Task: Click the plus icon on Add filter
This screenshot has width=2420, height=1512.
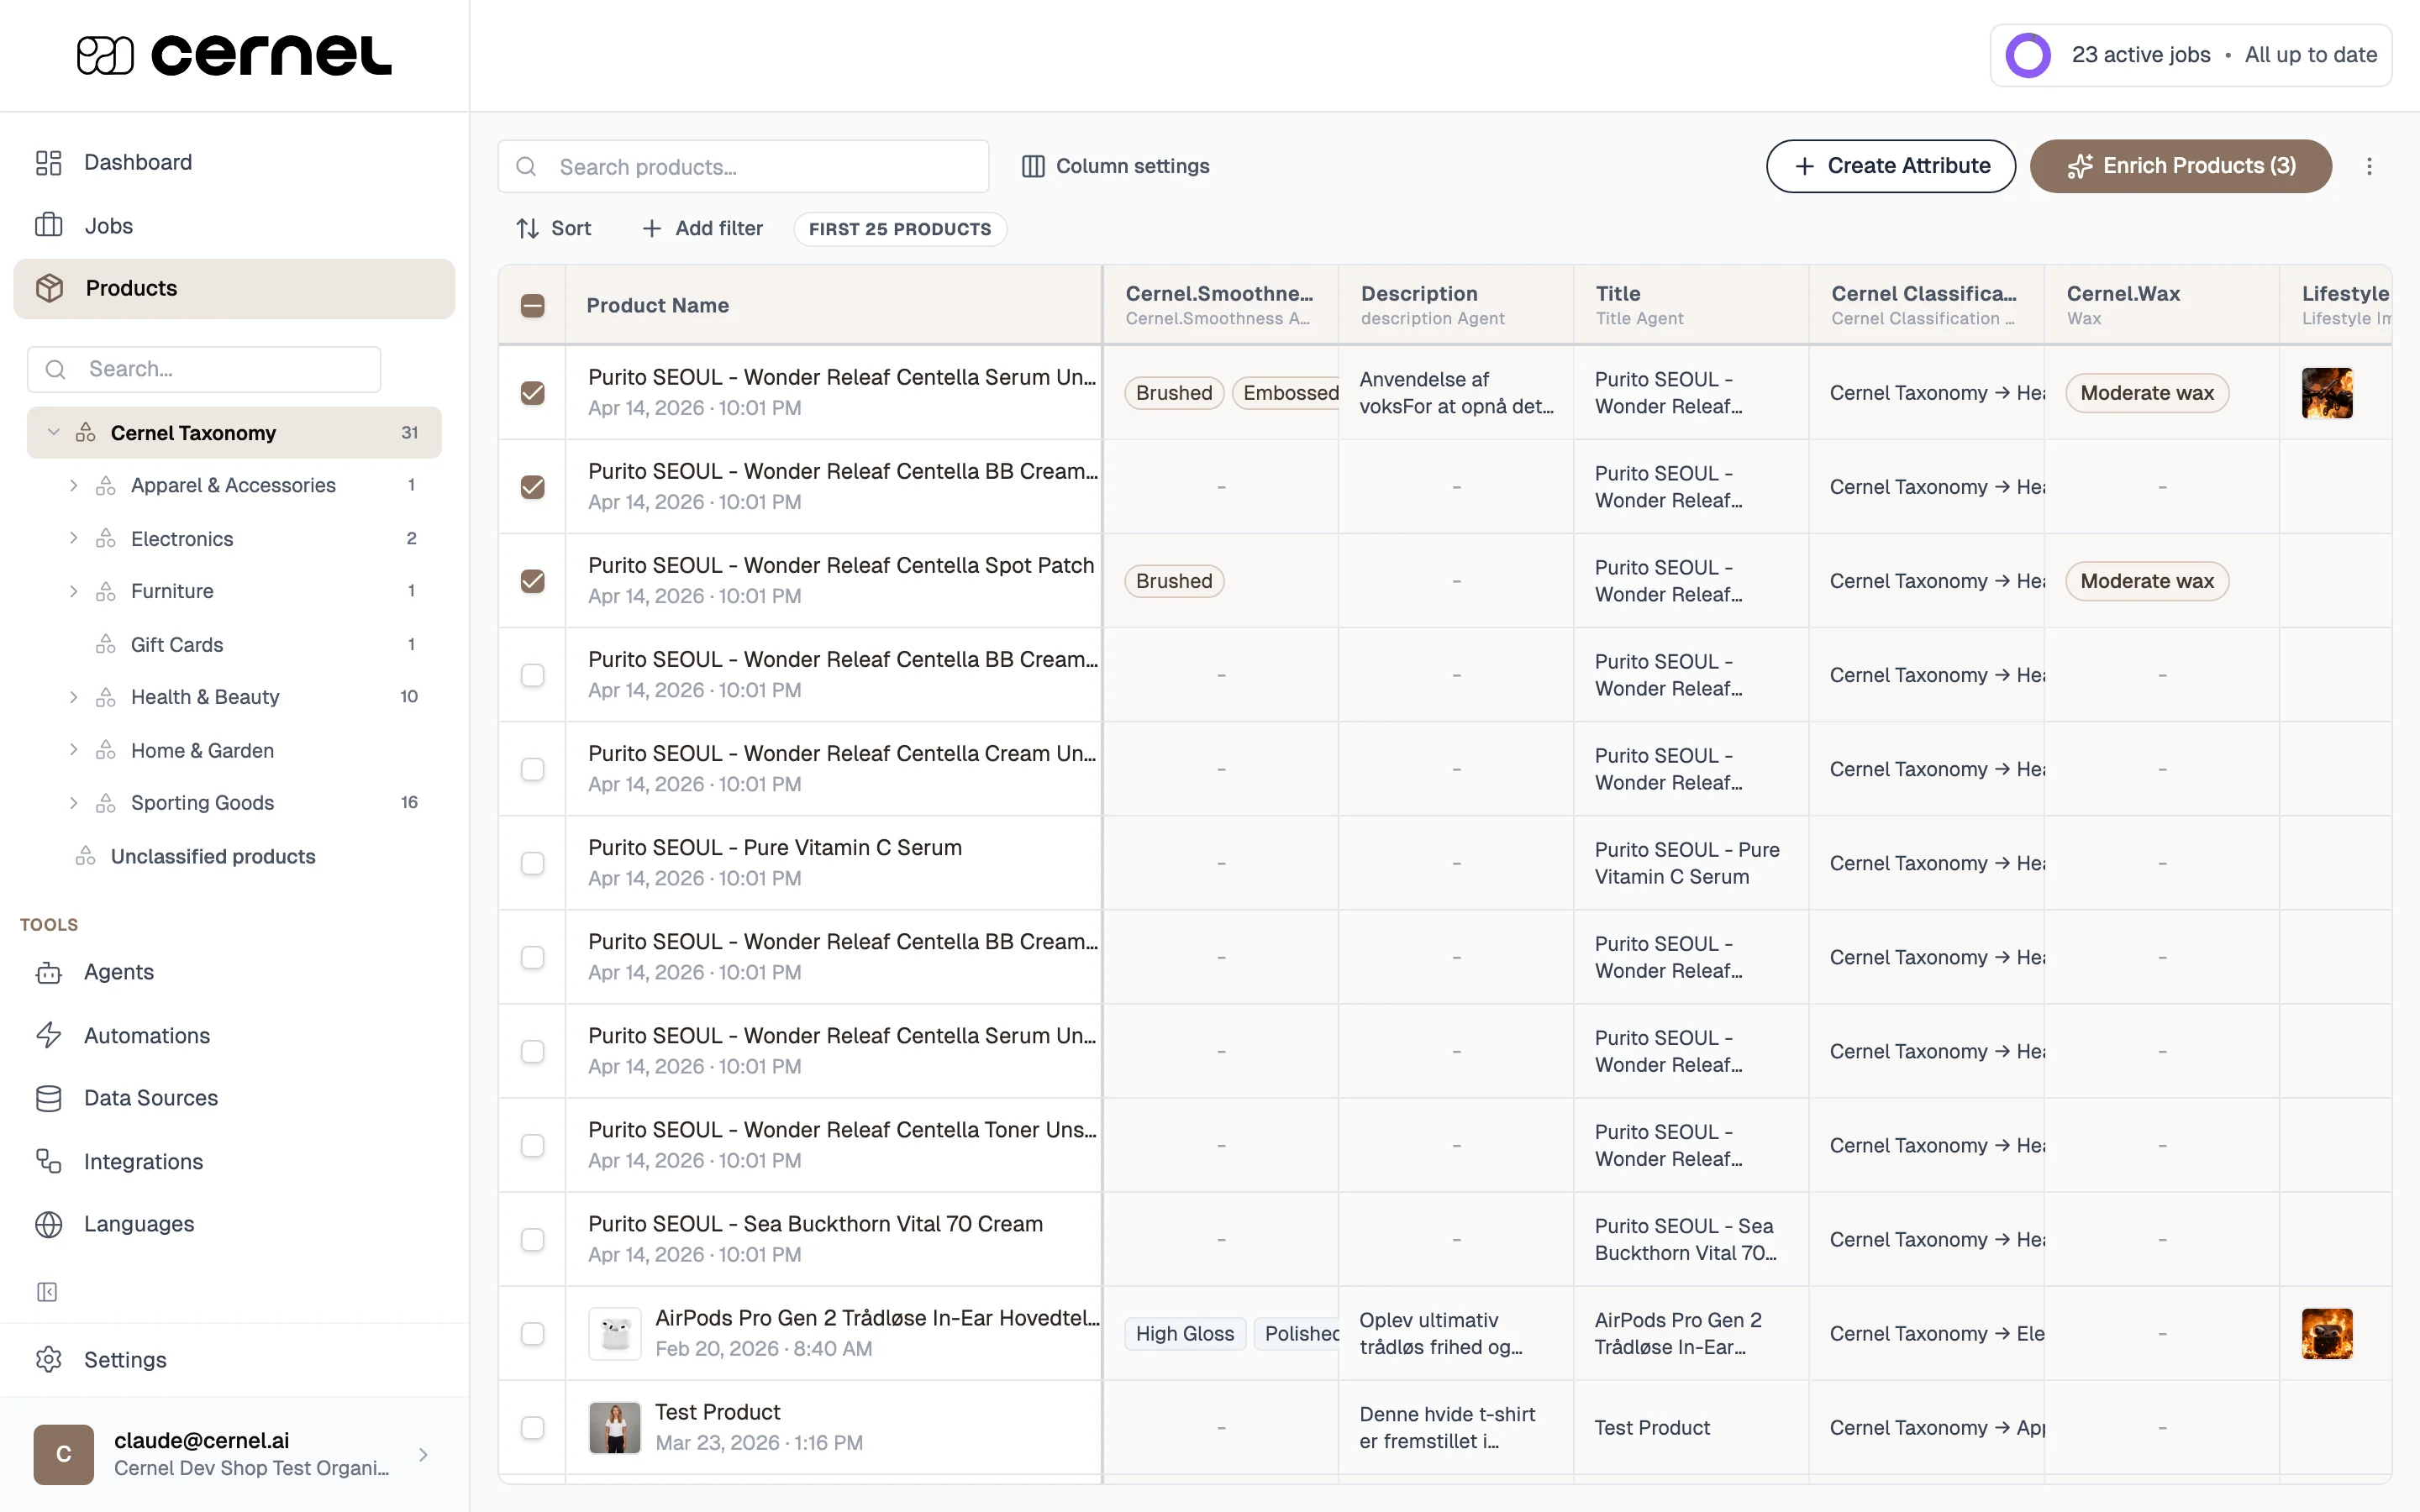Action: point(651,229)
